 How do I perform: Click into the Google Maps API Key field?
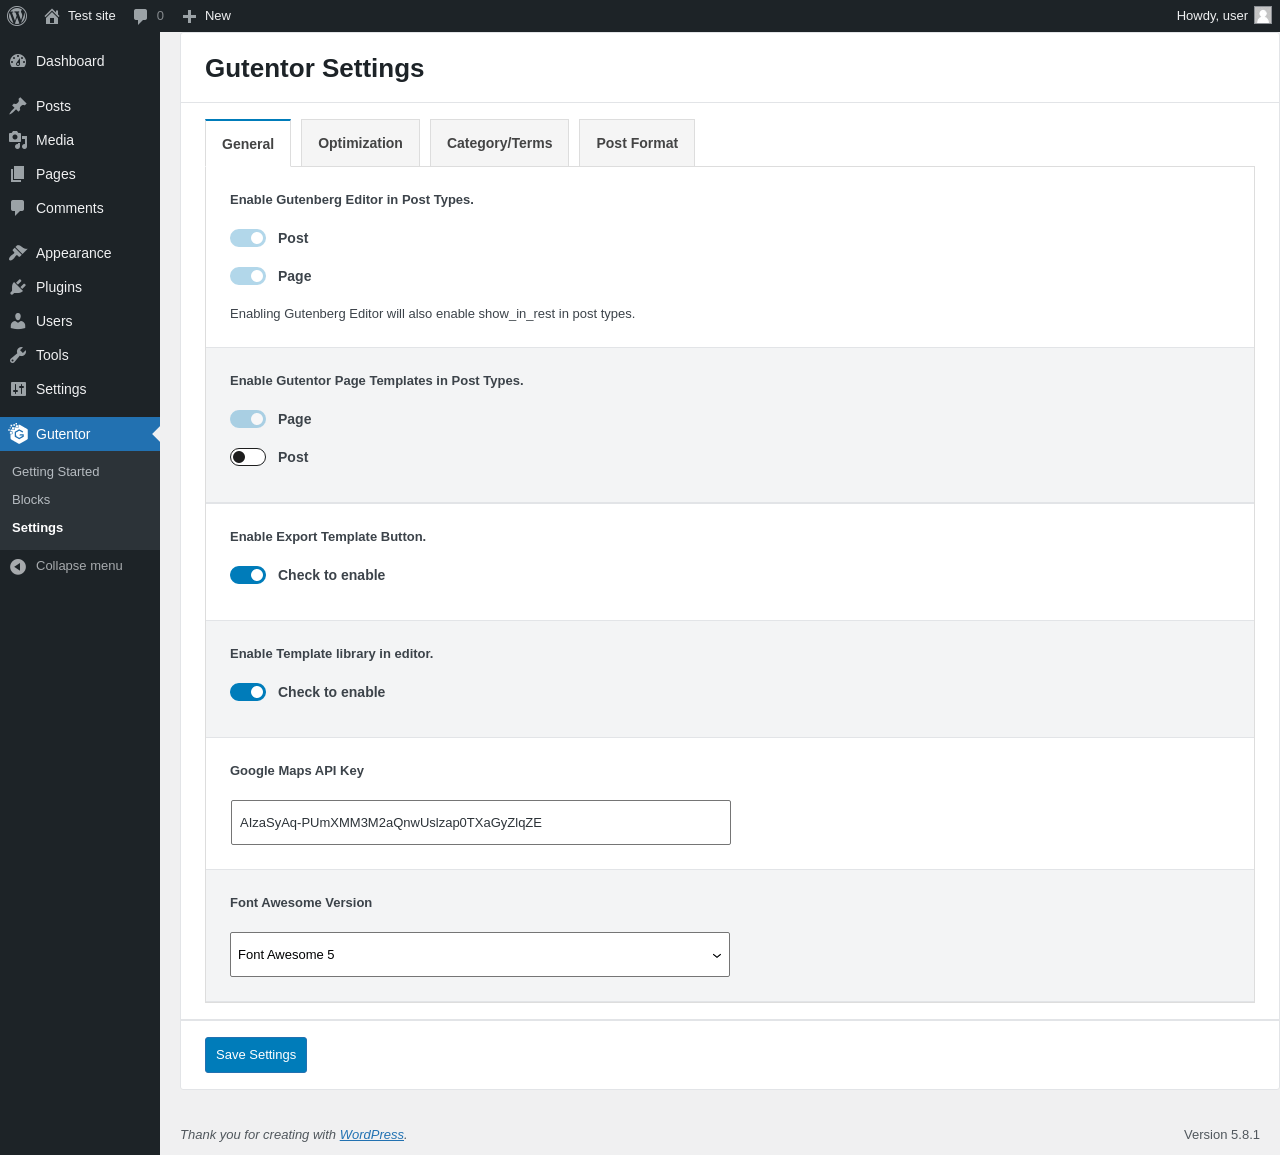pyautogui.click(x=480, y=823)
